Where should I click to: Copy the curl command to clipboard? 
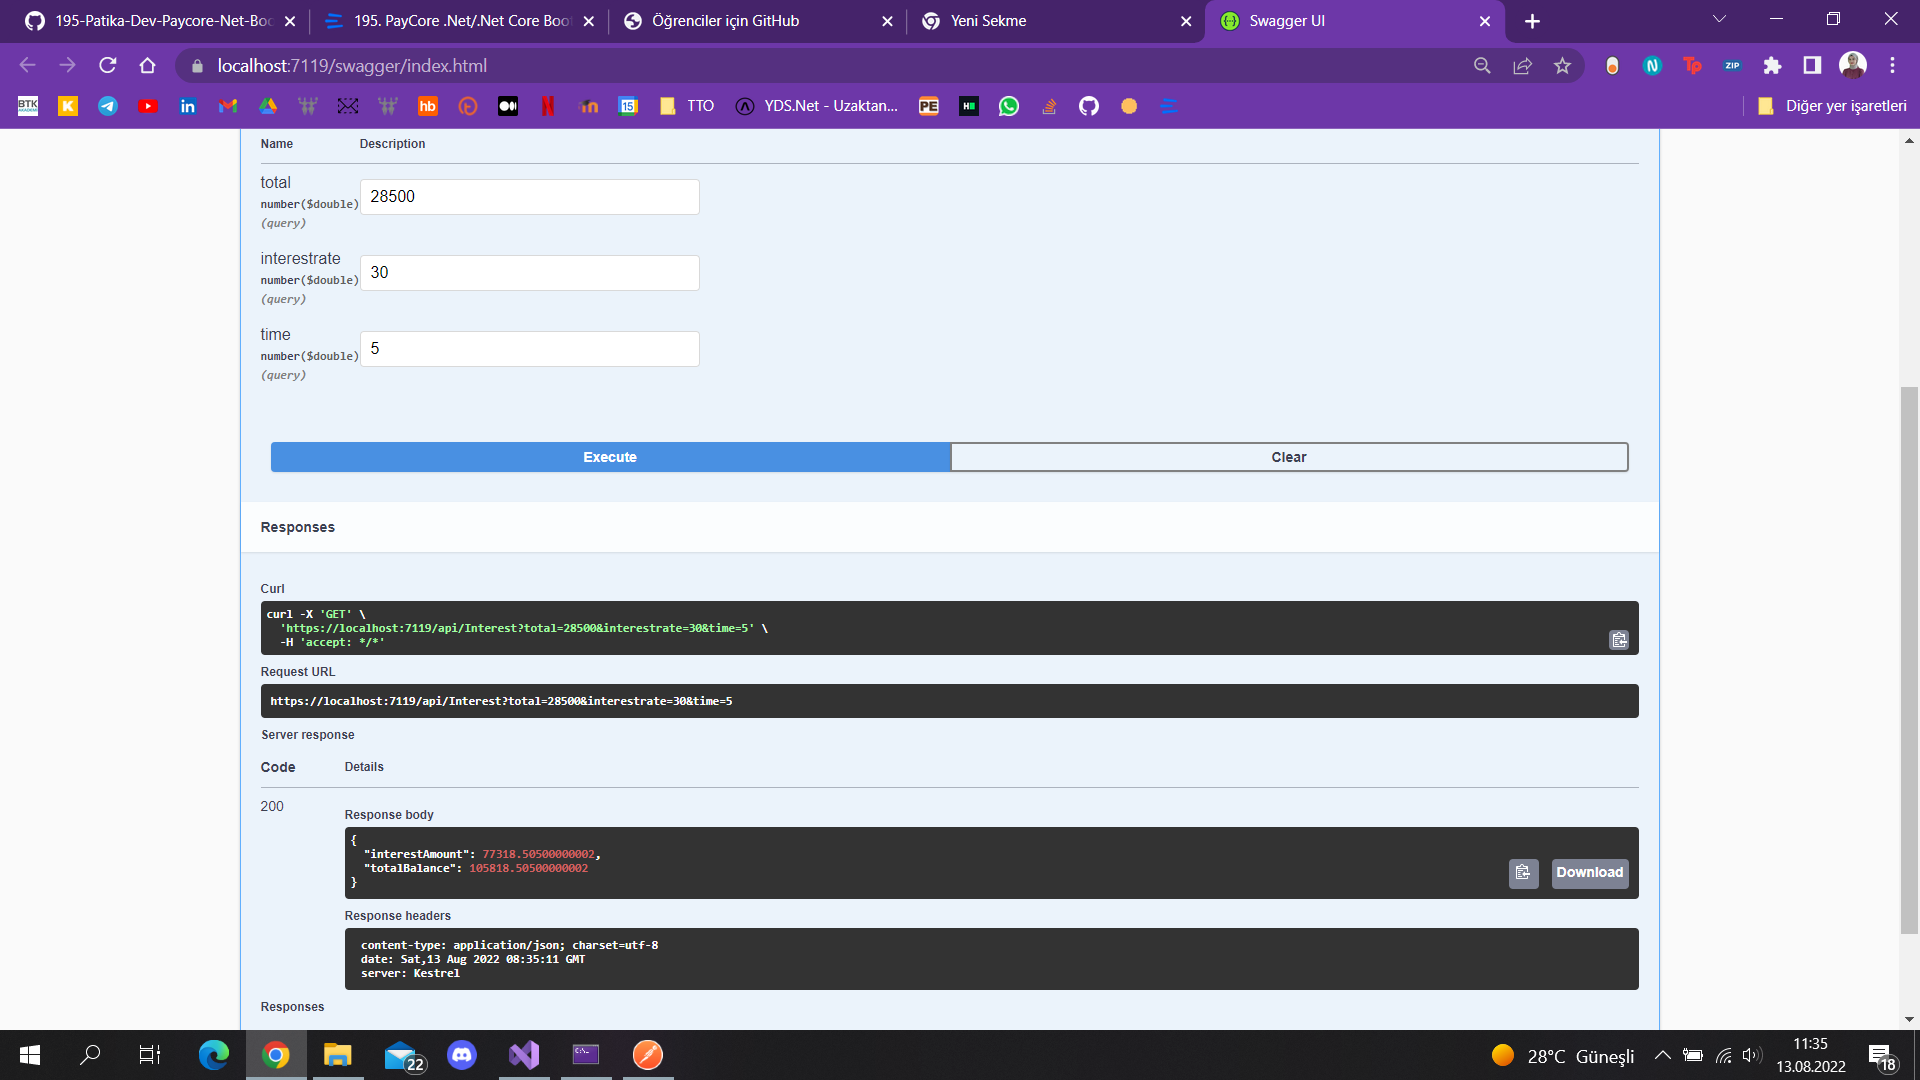tap(1619, 640)
